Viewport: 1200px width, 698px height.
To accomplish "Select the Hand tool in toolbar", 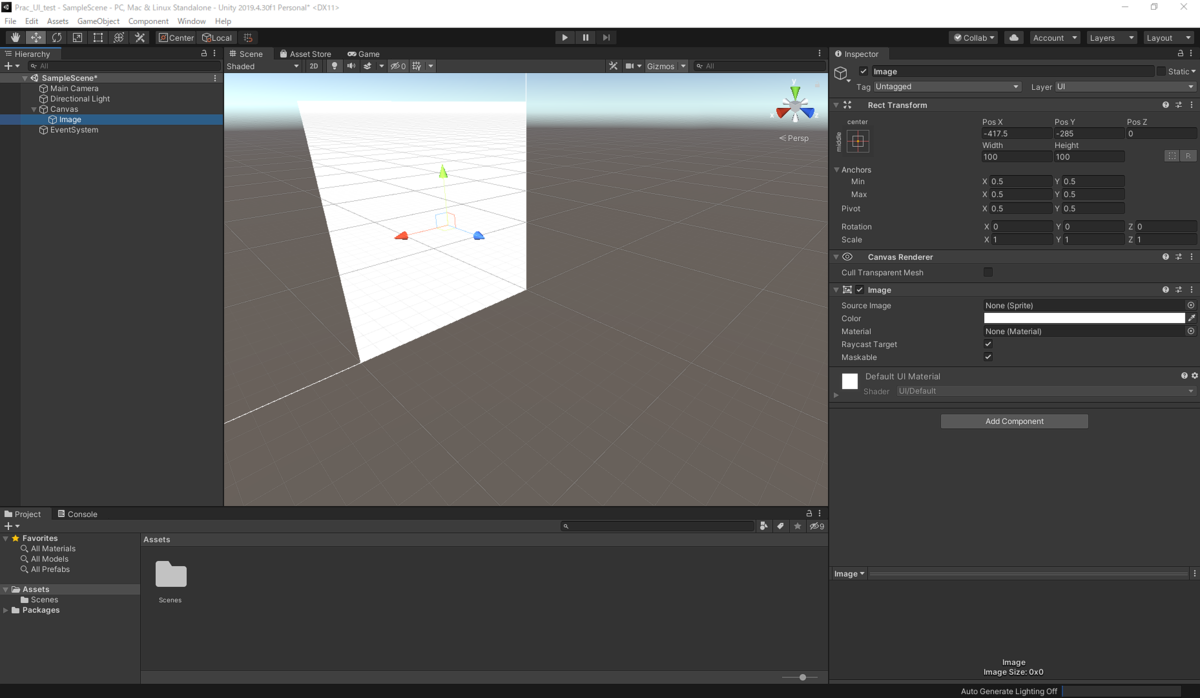I will click(x=15, y=37).
